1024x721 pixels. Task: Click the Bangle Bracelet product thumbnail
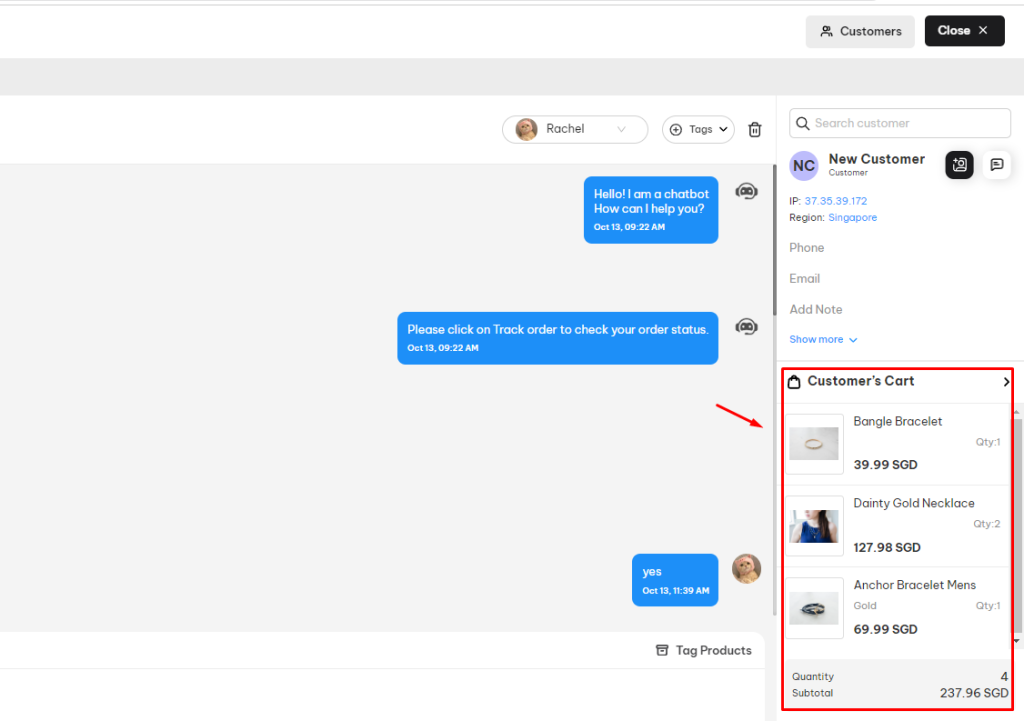click(x=814, y=444)
